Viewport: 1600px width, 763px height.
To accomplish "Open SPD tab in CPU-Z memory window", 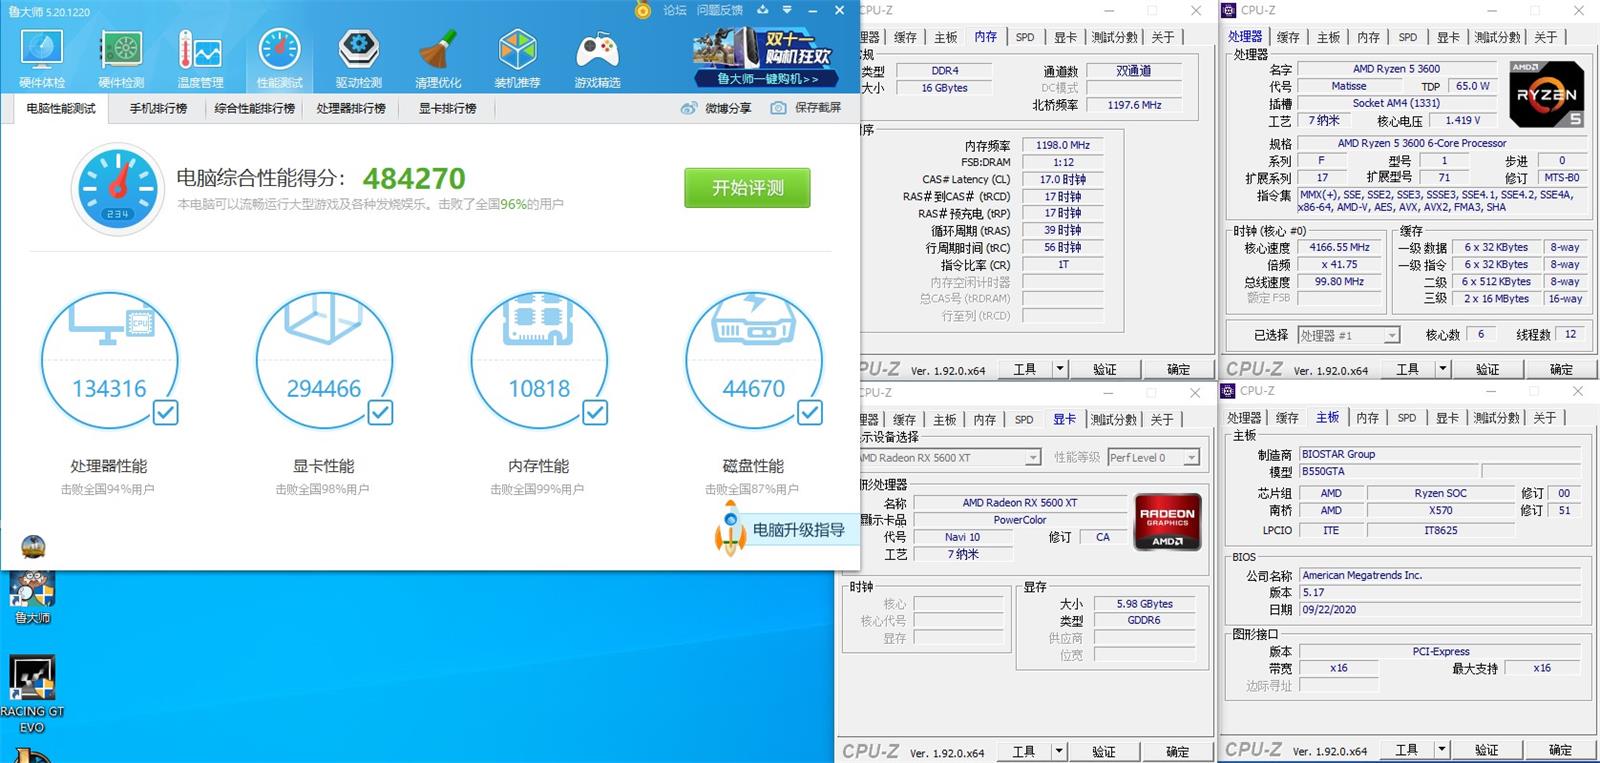I will click(1025, 37).
